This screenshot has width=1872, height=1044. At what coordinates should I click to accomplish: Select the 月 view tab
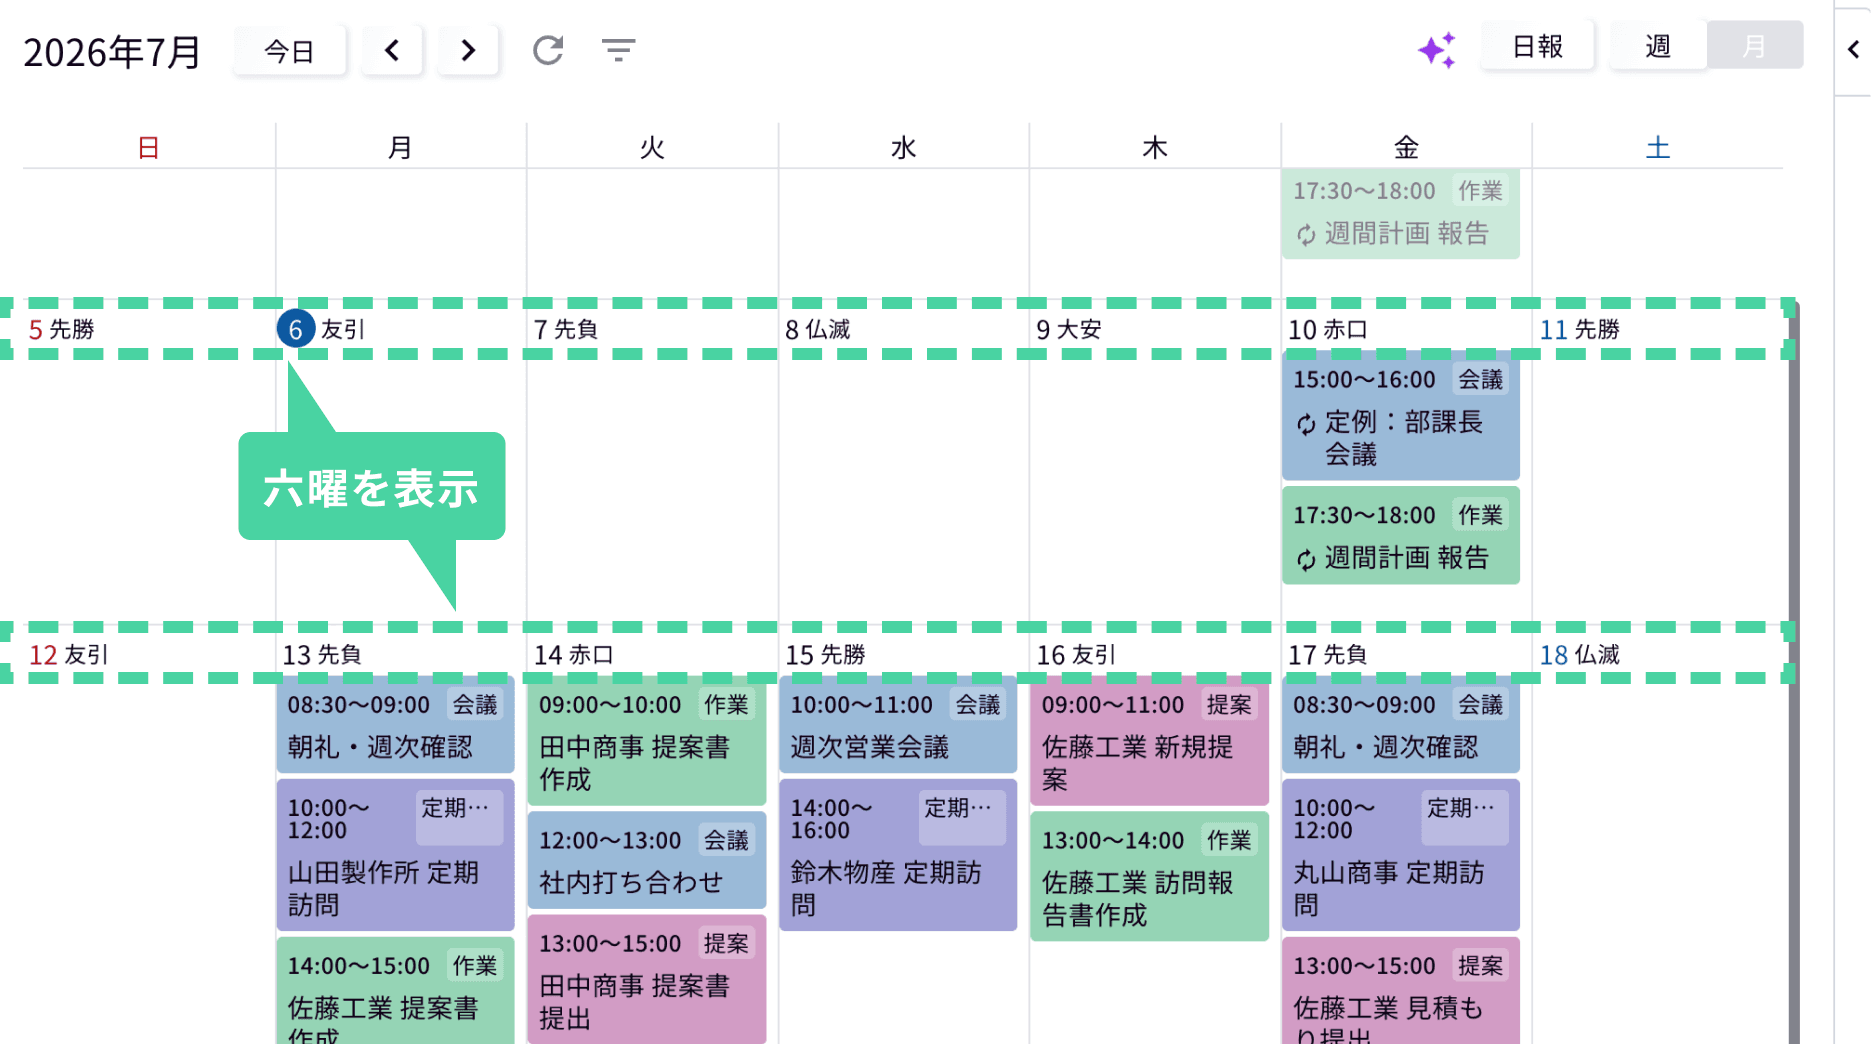click(1754, 46)
